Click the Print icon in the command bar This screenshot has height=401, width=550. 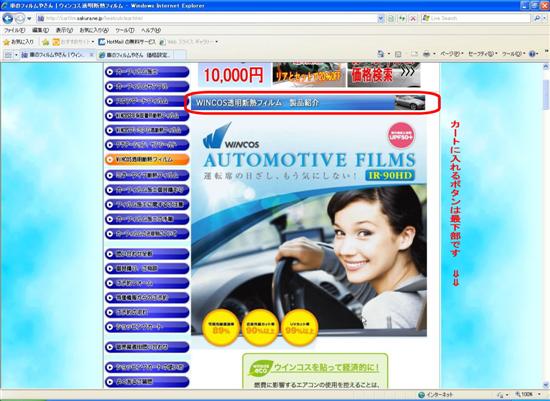pyautogui.click(x=426, y=54)
